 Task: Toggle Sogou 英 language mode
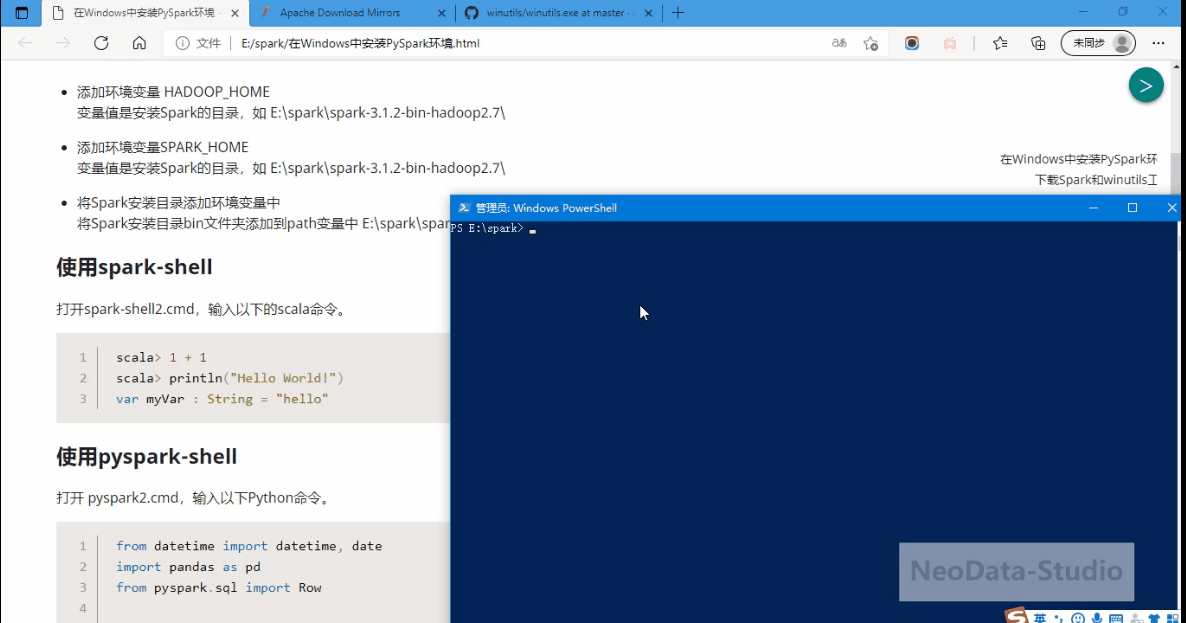tap(1041, 618)
